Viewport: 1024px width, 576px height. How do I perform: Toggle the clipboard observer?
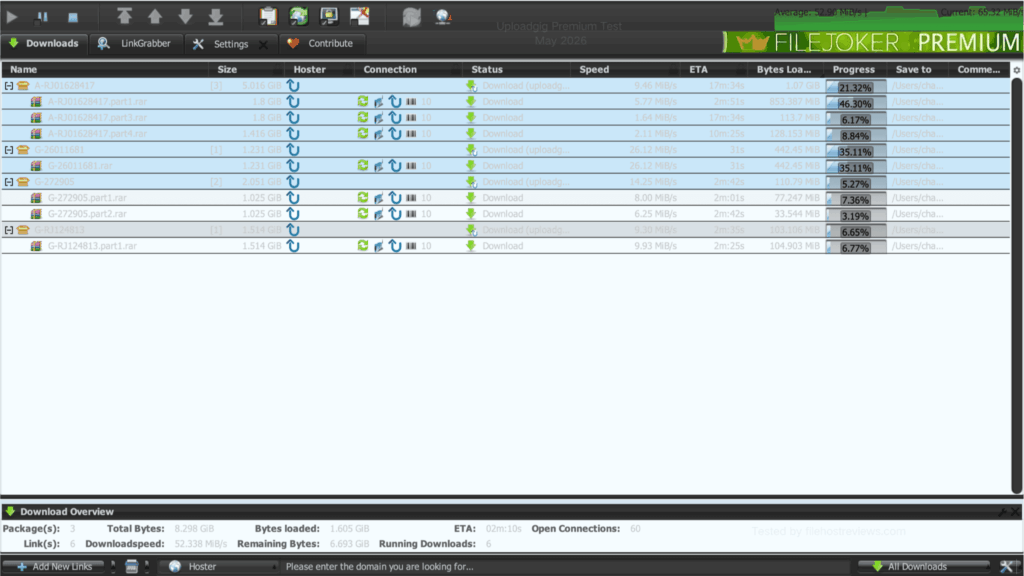[x=268, y=16]
